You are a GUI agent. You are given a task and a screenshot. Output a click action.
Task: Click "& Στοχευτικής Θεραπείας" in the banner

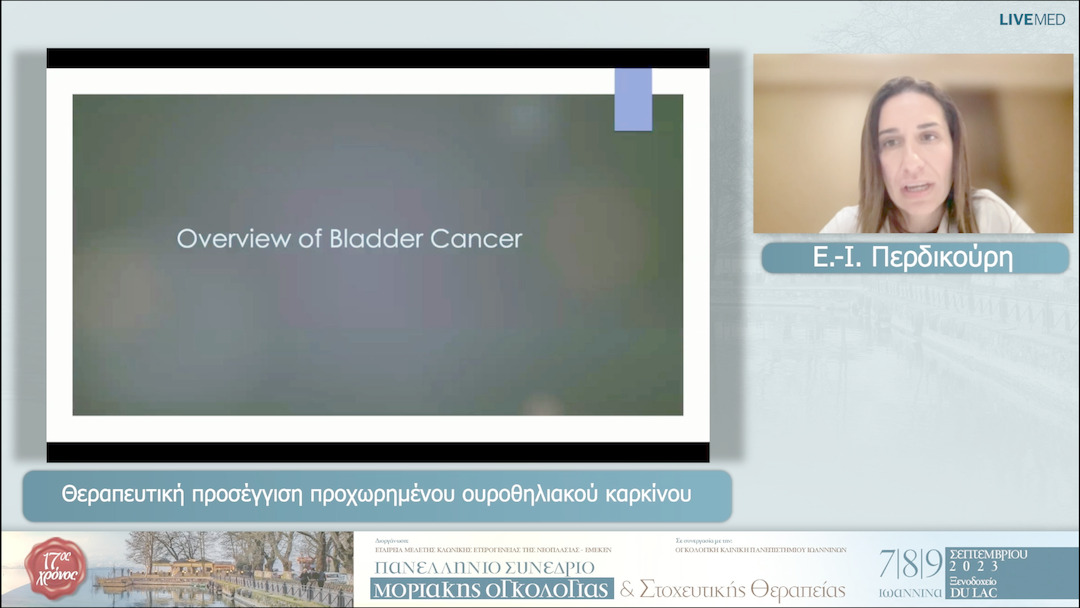[733, 589]
